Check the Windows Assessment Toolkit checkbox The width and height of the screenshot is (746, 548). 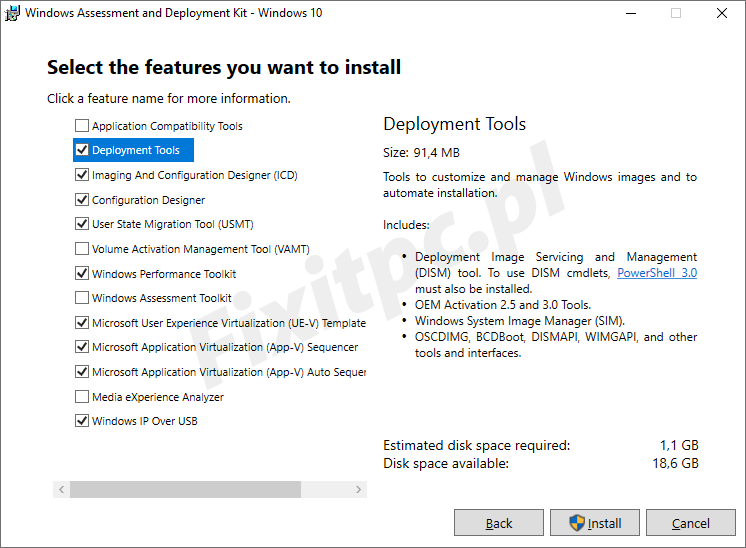coord(82,297)
